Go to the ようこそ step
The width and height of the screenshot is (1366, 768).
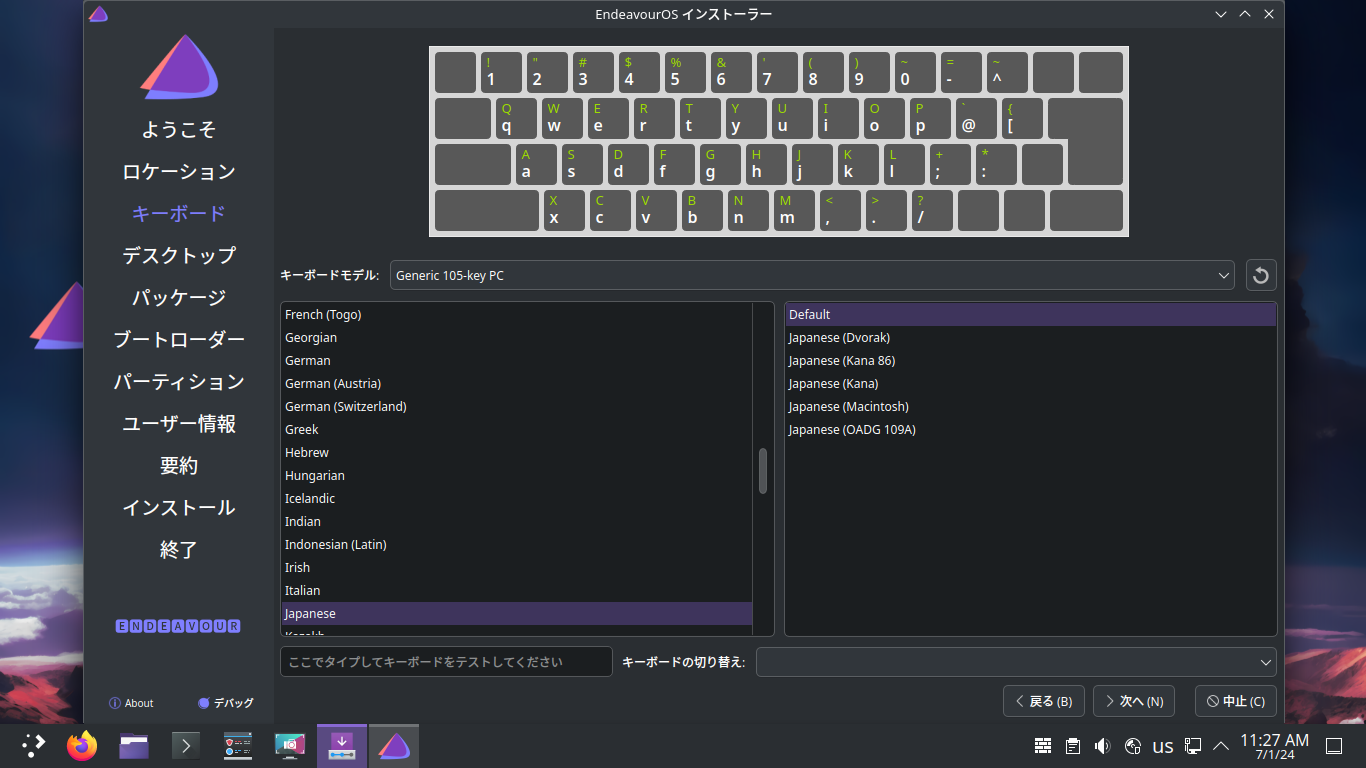(179, 130)
